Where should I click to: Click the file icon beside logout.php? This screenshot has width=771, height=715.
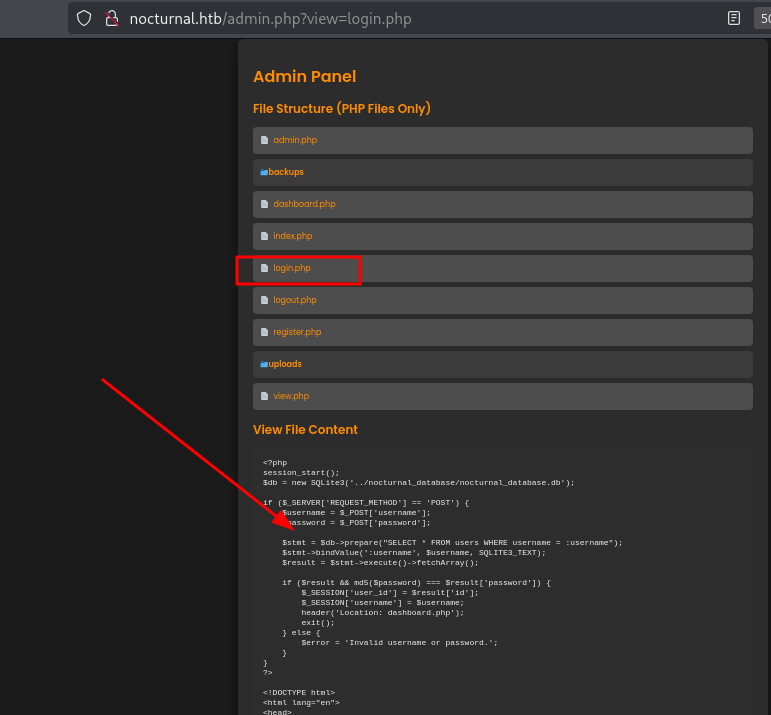click(264, 300)
